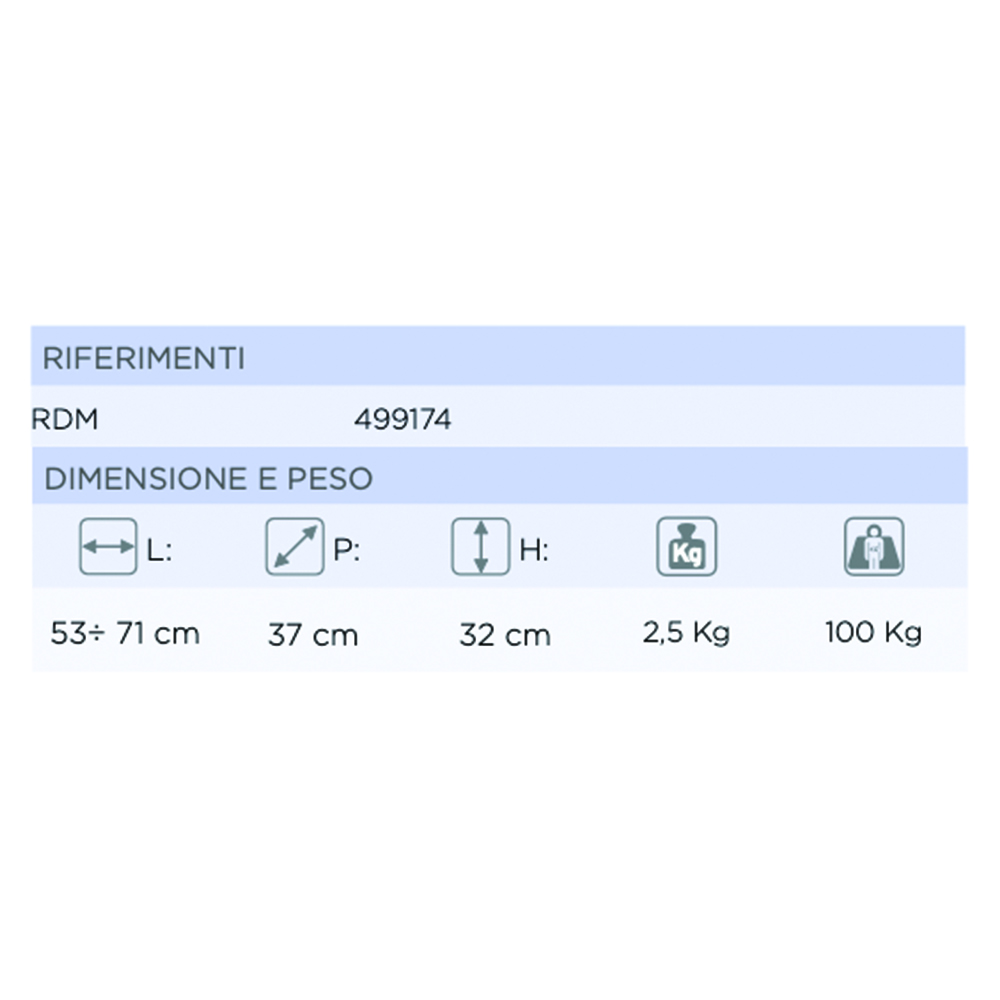The height and width of the screenshot is (1000, 1000).
Task: Click the RDM reference label
Action: tap(65, 420)
